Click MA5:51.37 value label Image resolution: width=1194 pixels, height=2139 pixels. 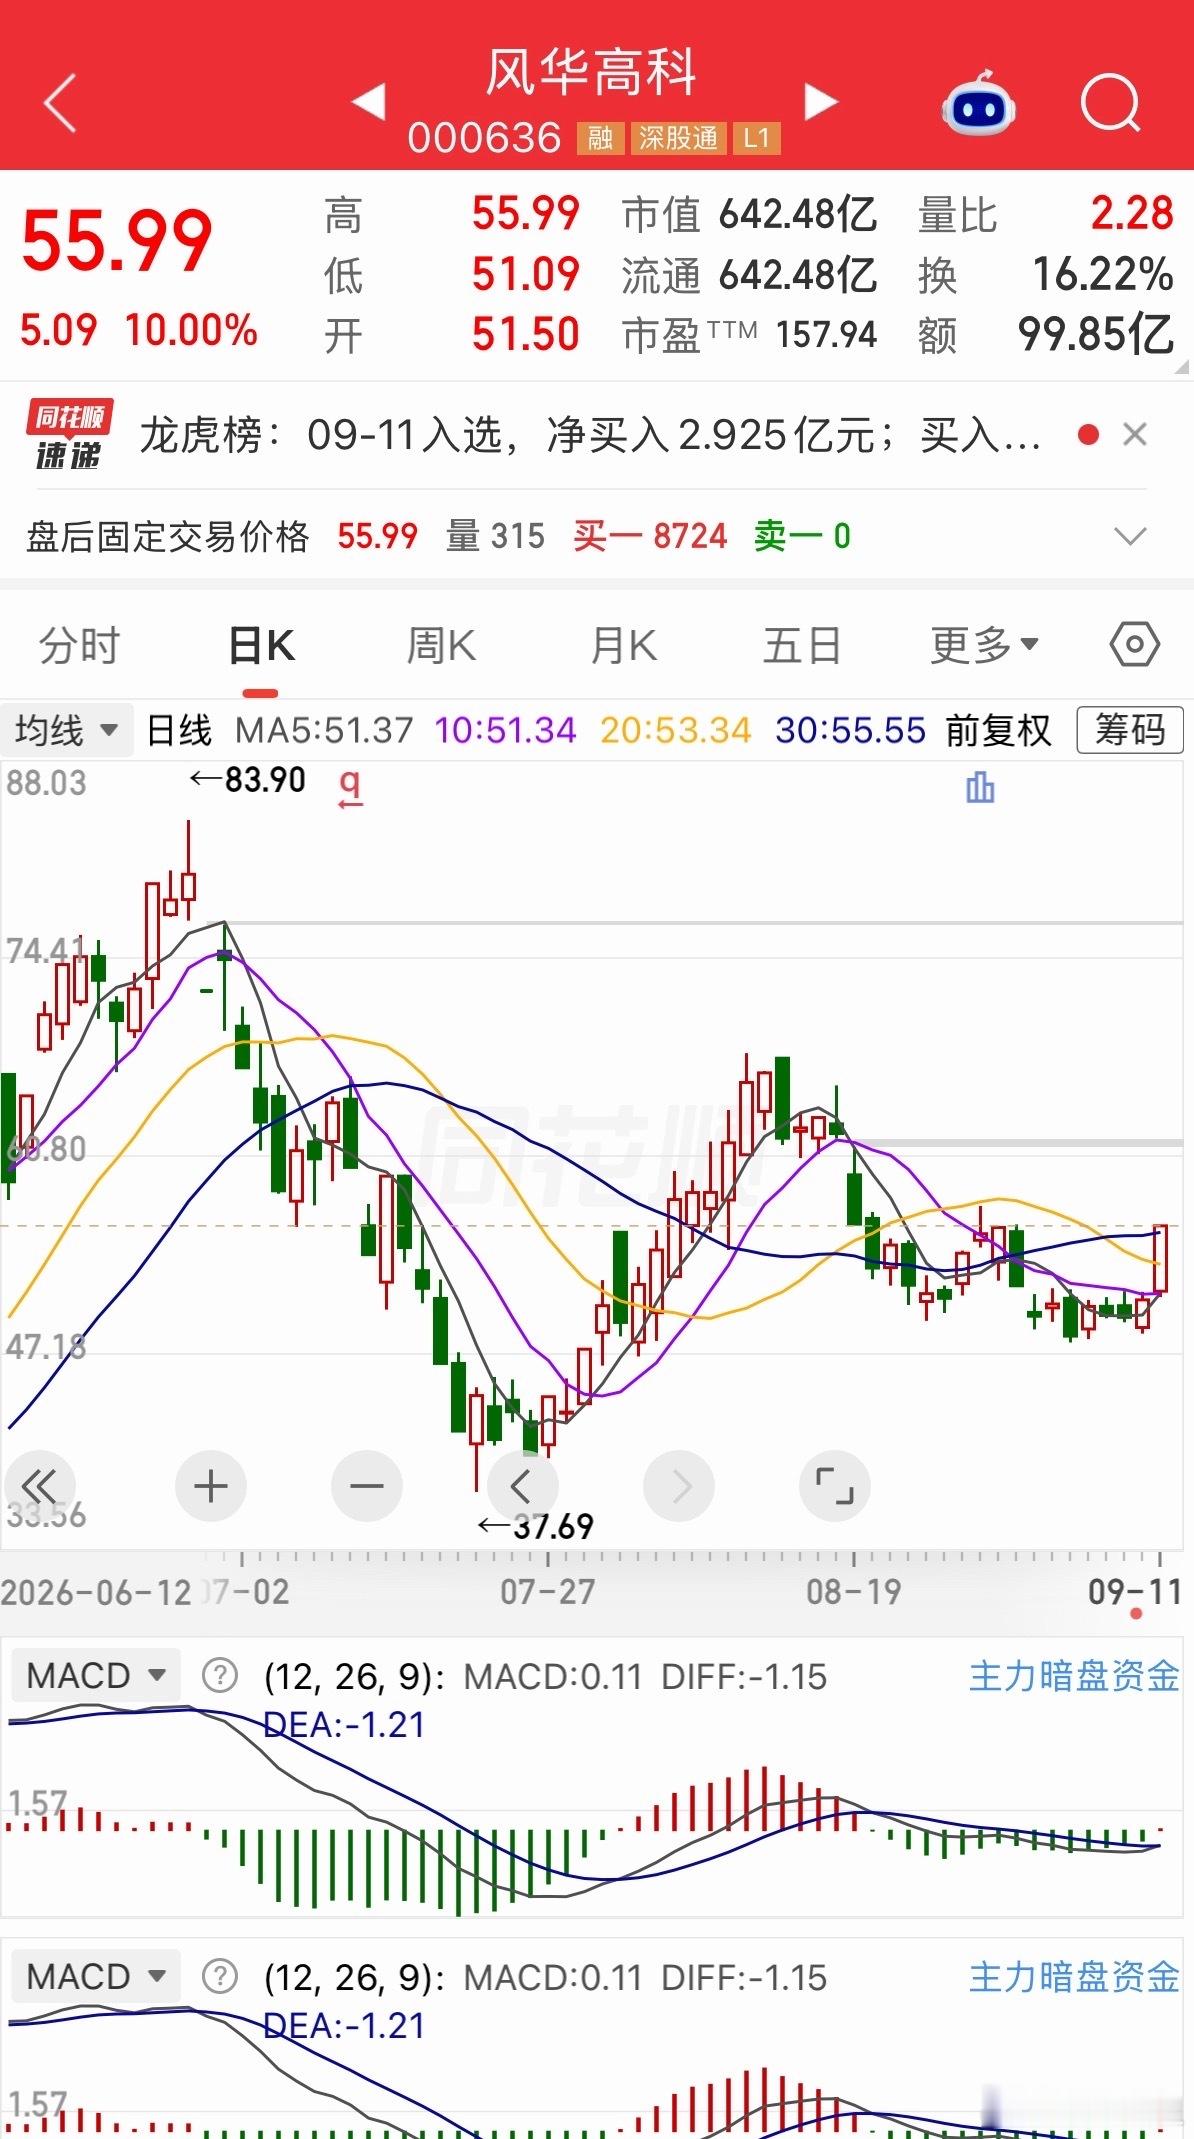pyautogui.click(x=324, y=730)
